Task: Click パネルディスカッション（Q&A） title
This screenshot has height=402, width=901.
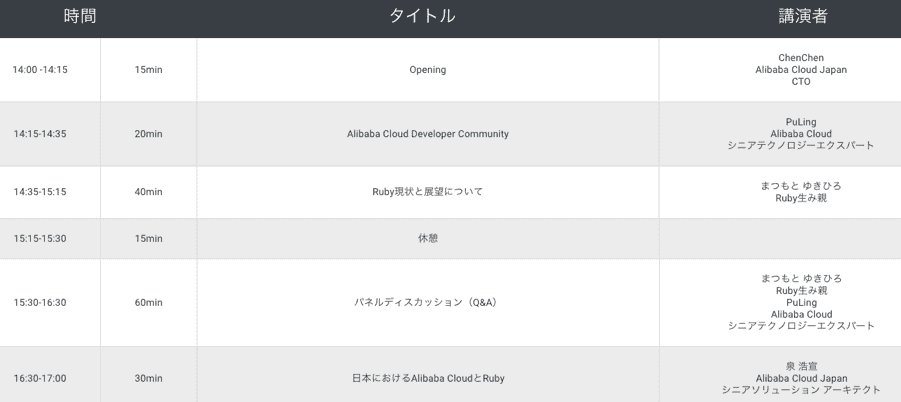Action: point(426,303)
